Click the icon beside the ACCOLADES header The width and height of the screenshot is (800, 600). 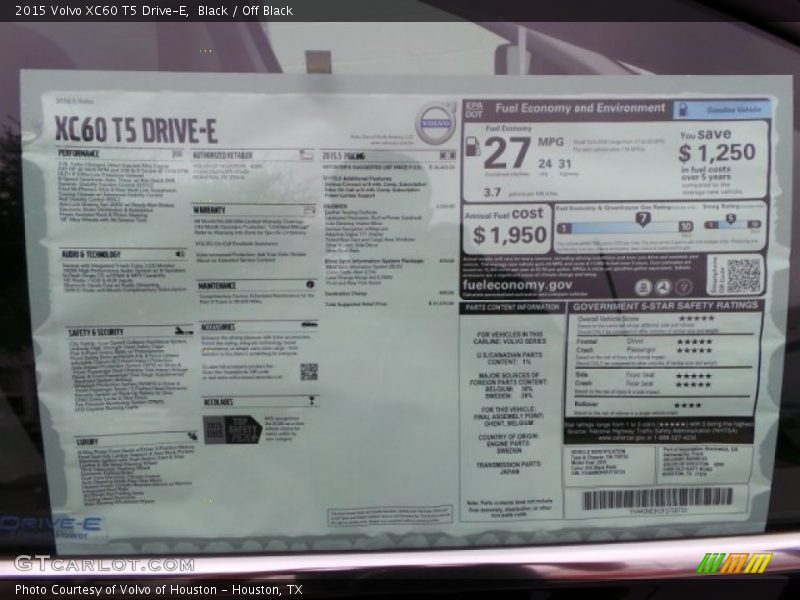coord(312,401)
